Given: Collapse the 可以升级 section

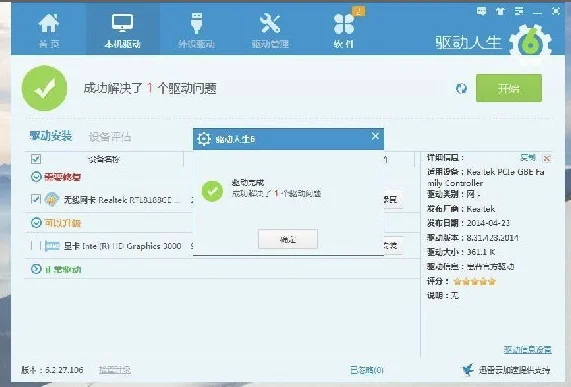Looking at the screenshot, I should point(36,222).
